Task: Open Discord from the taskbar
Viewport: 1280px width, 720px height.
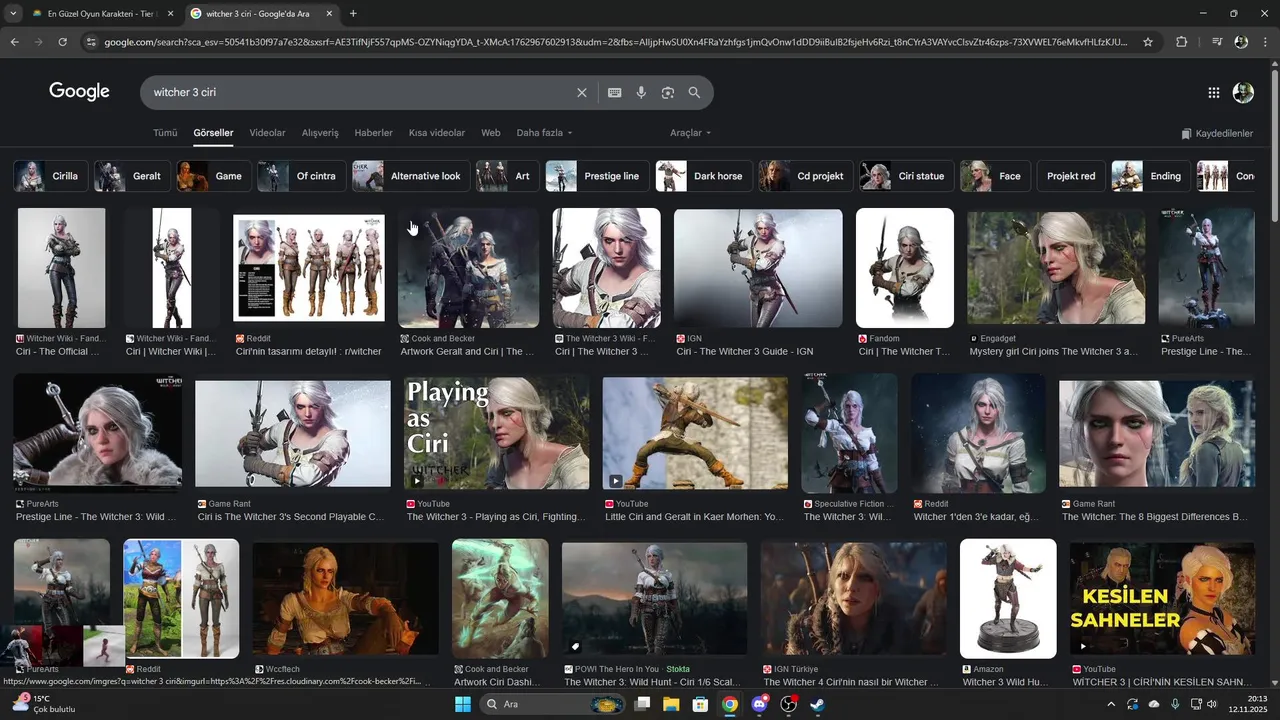Action: click(759, 704)
